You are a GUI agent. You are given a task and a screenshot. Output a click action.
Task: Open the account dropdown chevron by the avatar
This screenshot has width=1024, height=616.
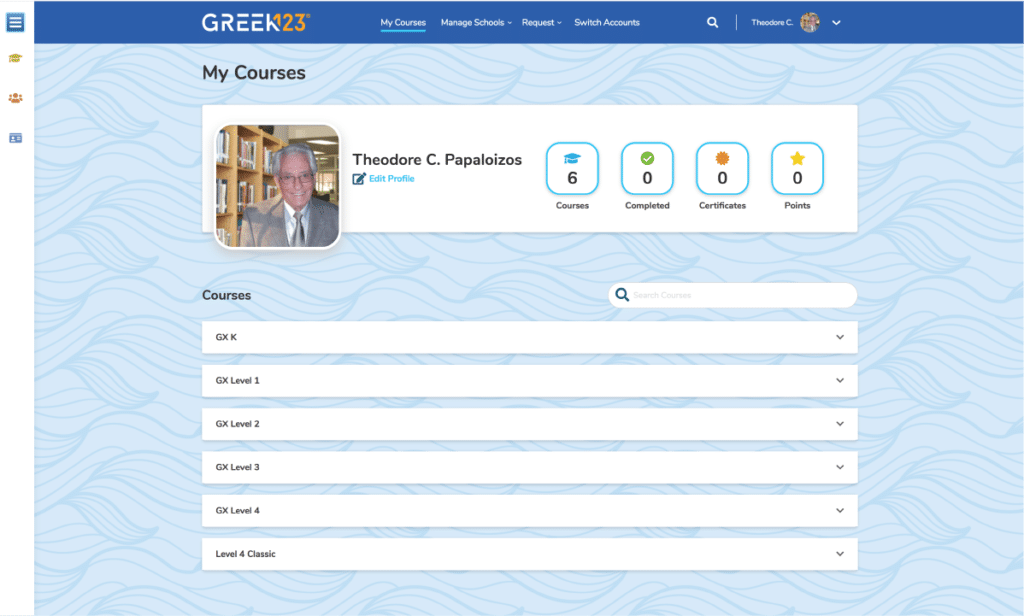tap(836, 23)
